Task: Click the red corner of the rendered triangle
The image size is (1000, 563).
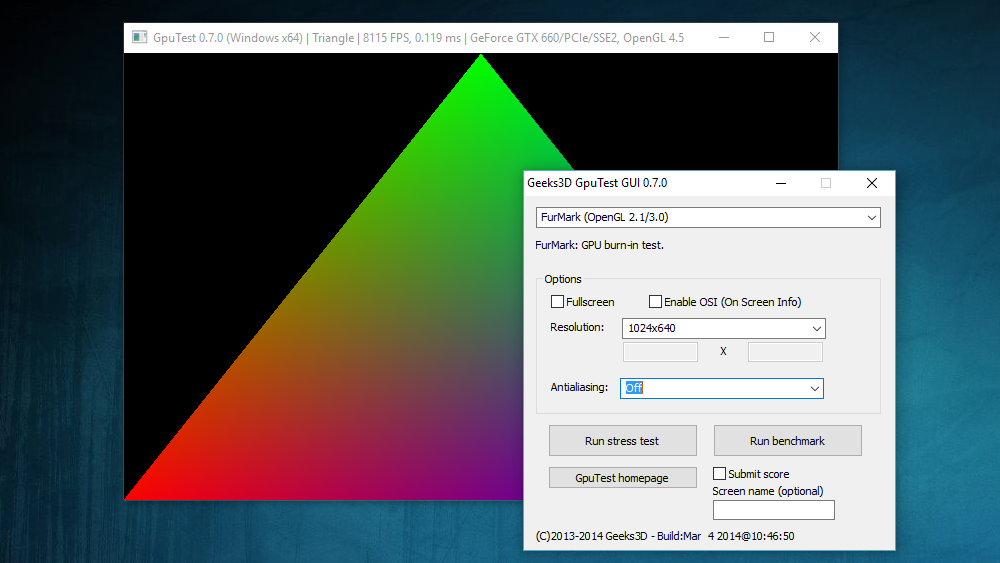Action: point(140,490)
